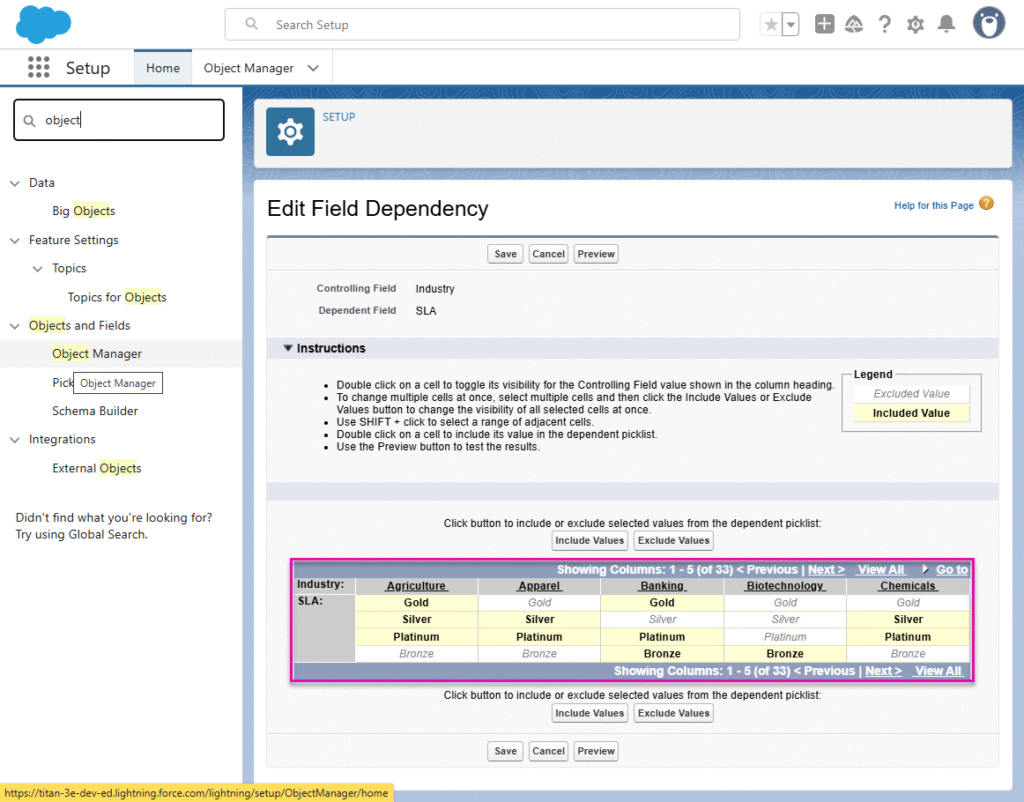Expand the Object Manager tab dropdown chevron
This screenshot has height=802, width=1024.
pos(313,68)
